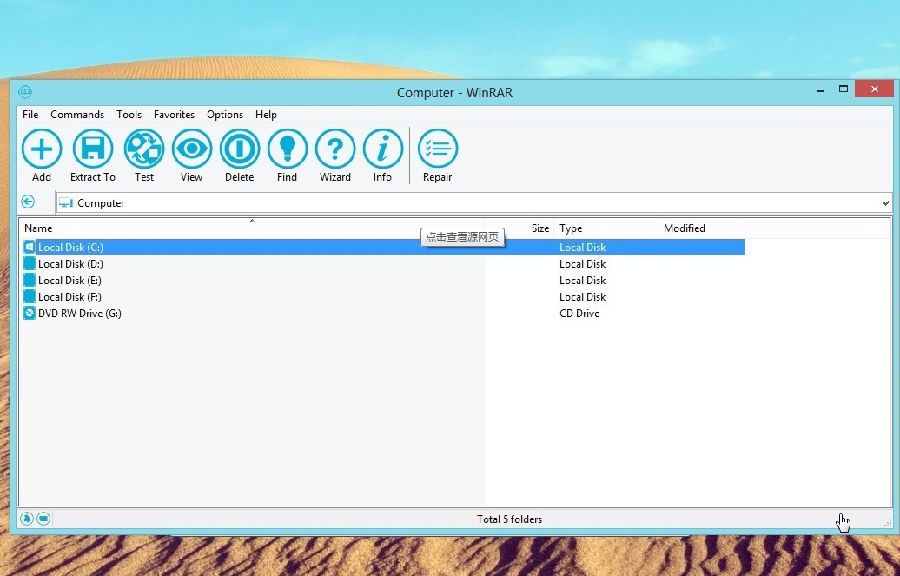The image size is (900, 576).
Task: Launch the Wizard question mark icon
Action: tap(335, 149)
